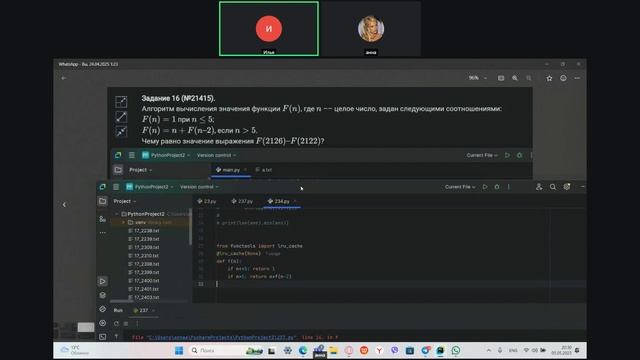The width and height of the screenshot is (640, 360).
Task: Go back with viewer arrow icon
Action: [64, 78]
